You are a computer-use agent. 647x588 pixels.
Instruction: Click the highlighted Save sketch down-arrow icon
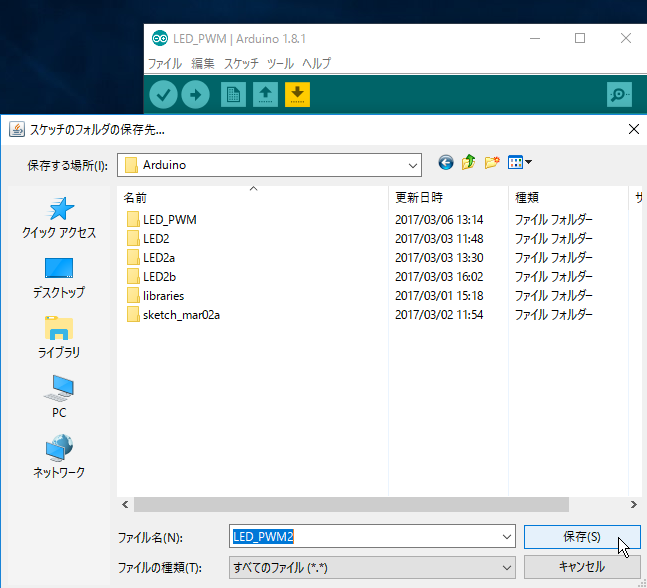297,94
